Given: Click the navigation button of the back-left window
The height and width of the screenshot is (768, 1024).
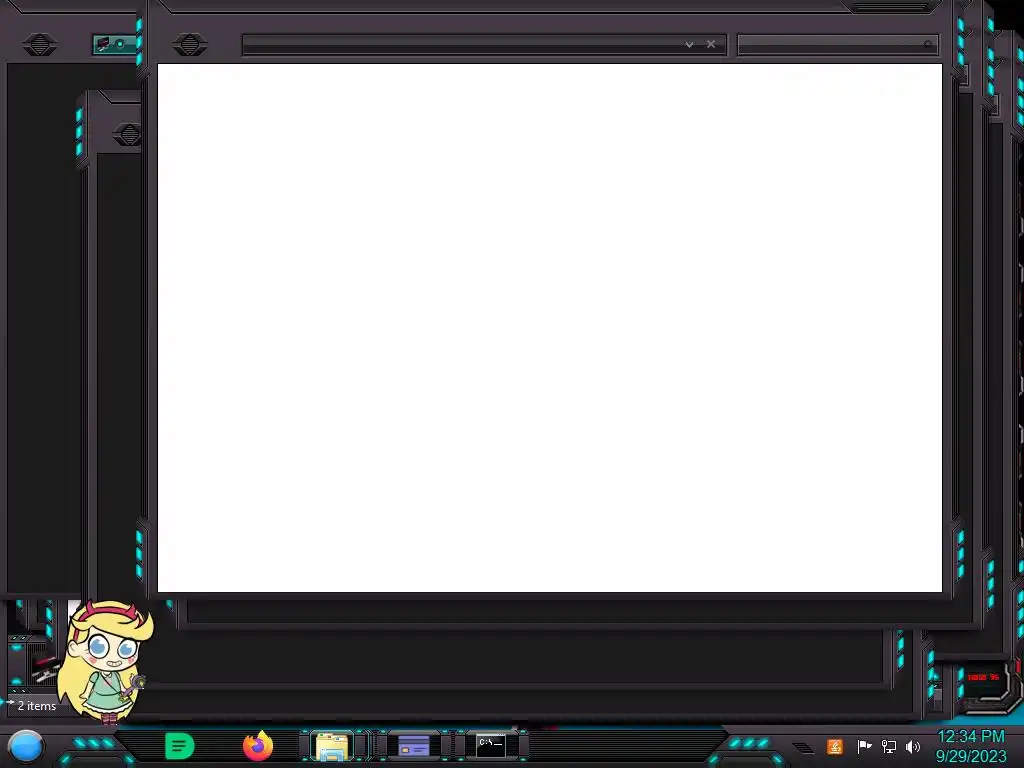Looking at the screenshot, I should [x=40, y=45].
